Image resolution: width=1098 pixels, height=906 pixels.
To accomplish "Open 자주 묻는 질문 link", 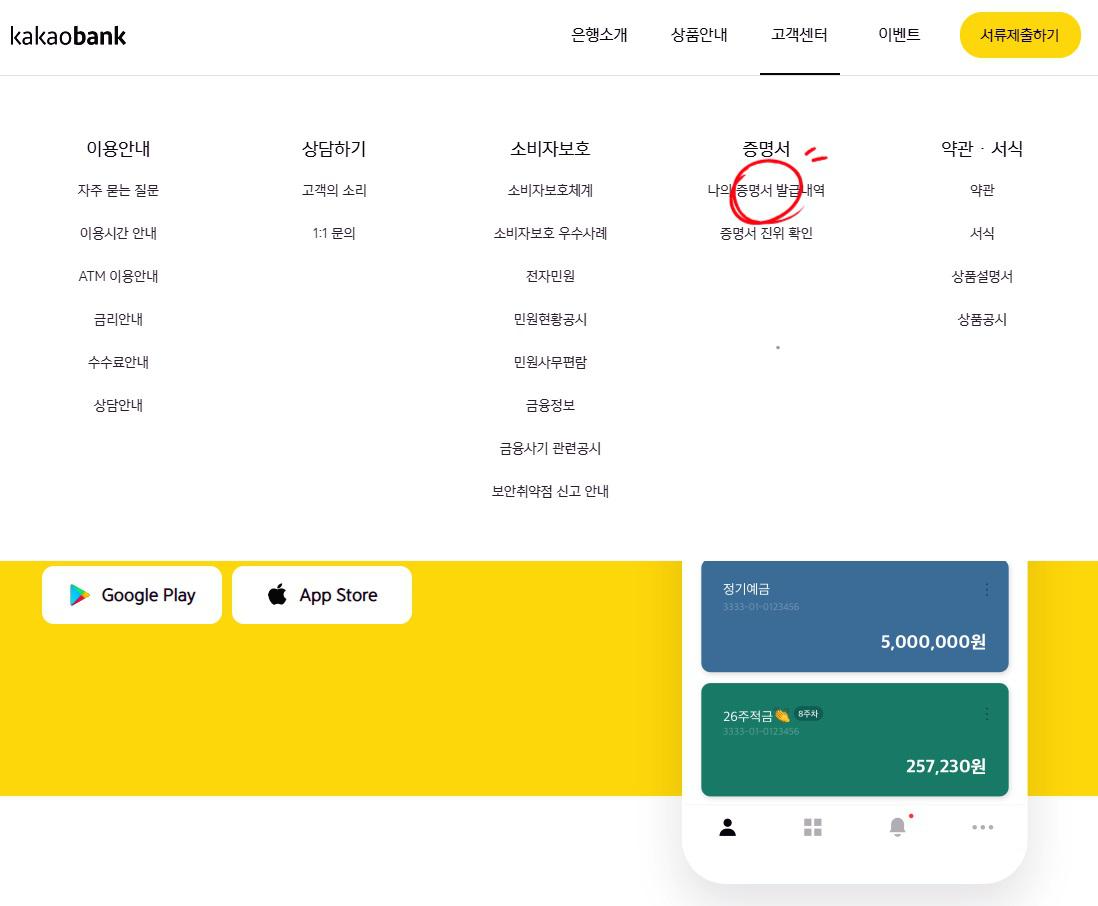I will coord(118,190).
